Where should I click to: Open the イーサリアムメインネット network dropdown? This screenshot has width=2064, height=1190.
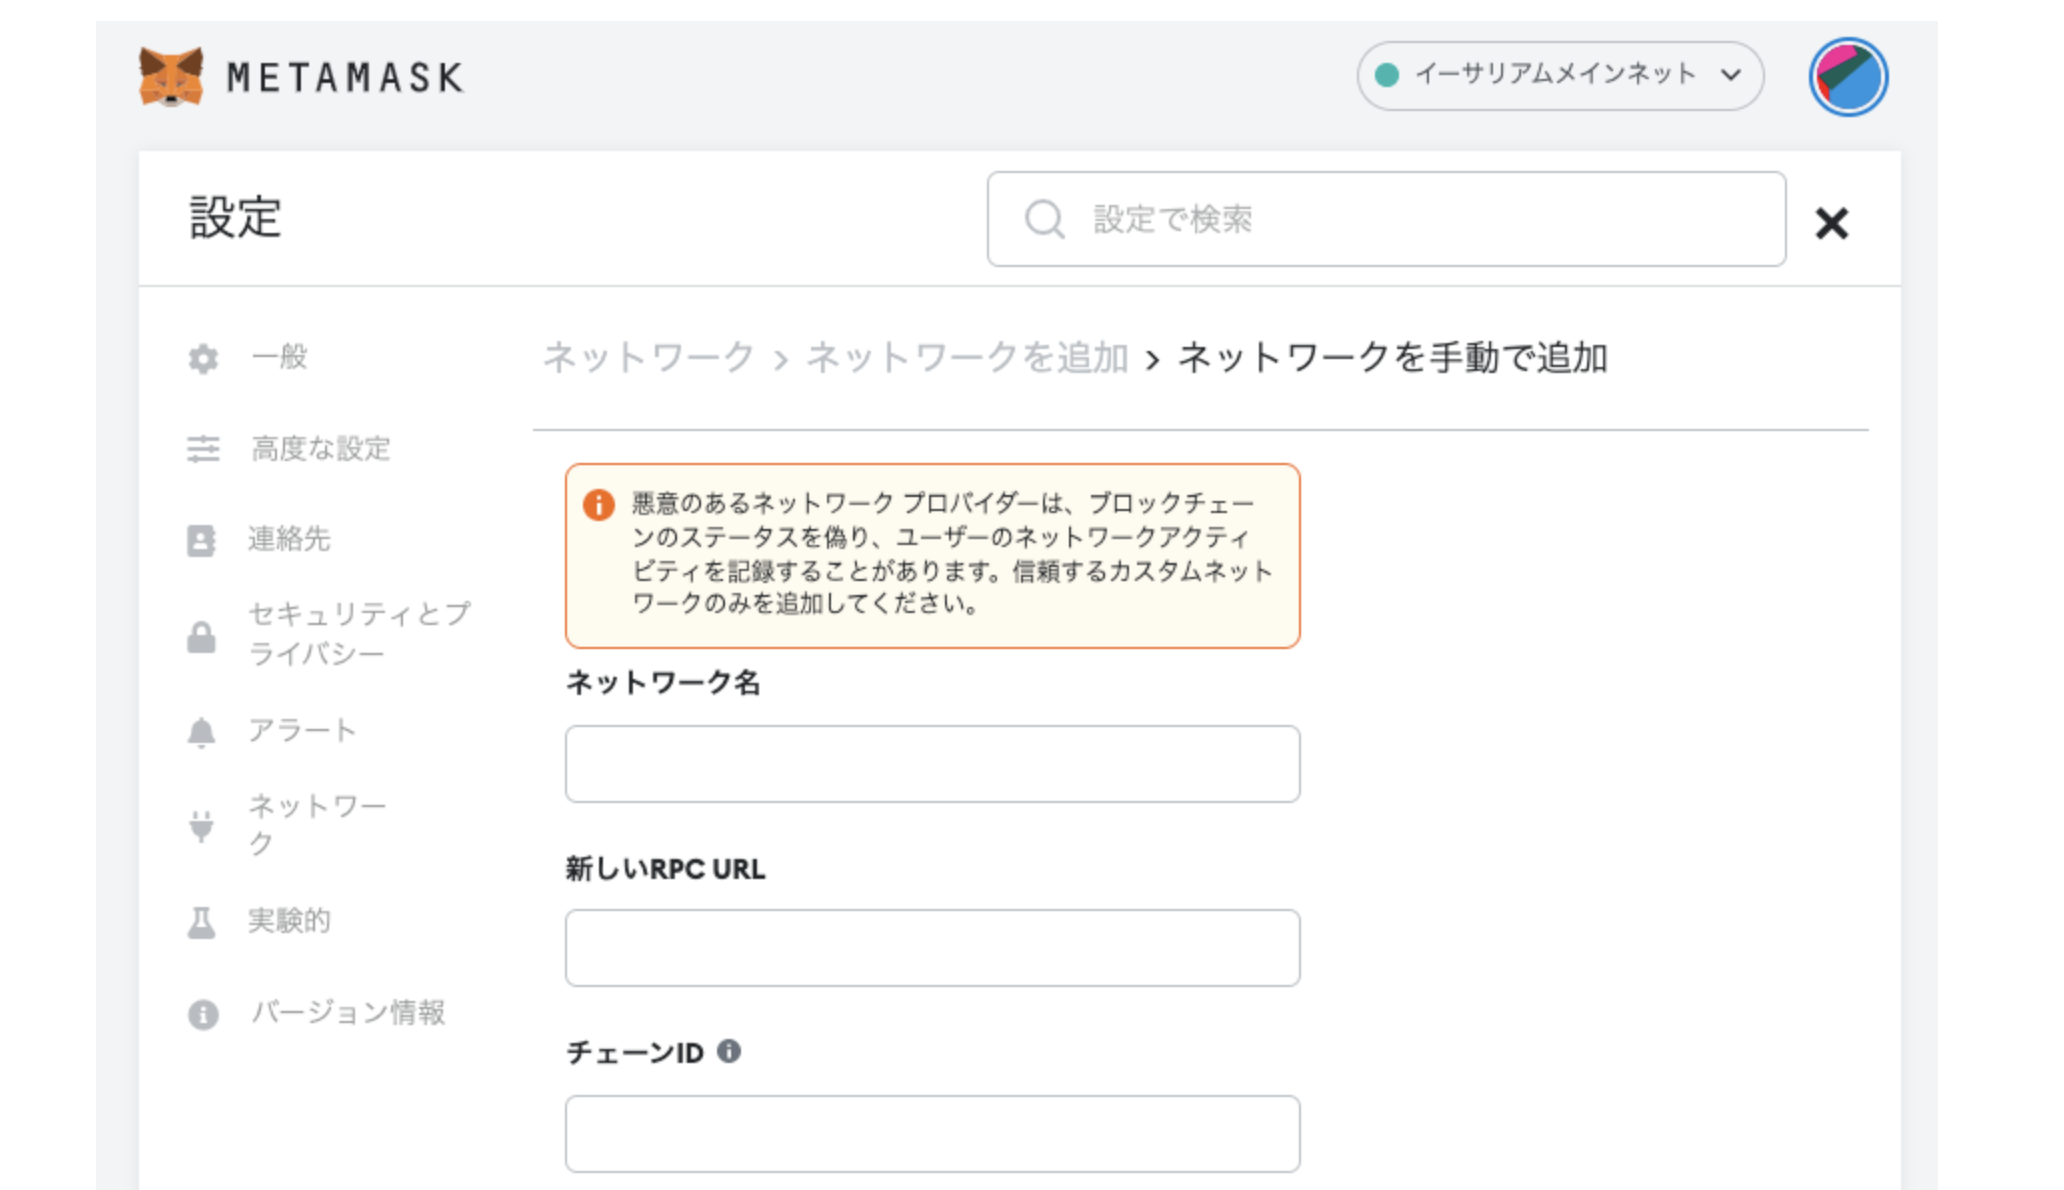(x=1559, y=75)
